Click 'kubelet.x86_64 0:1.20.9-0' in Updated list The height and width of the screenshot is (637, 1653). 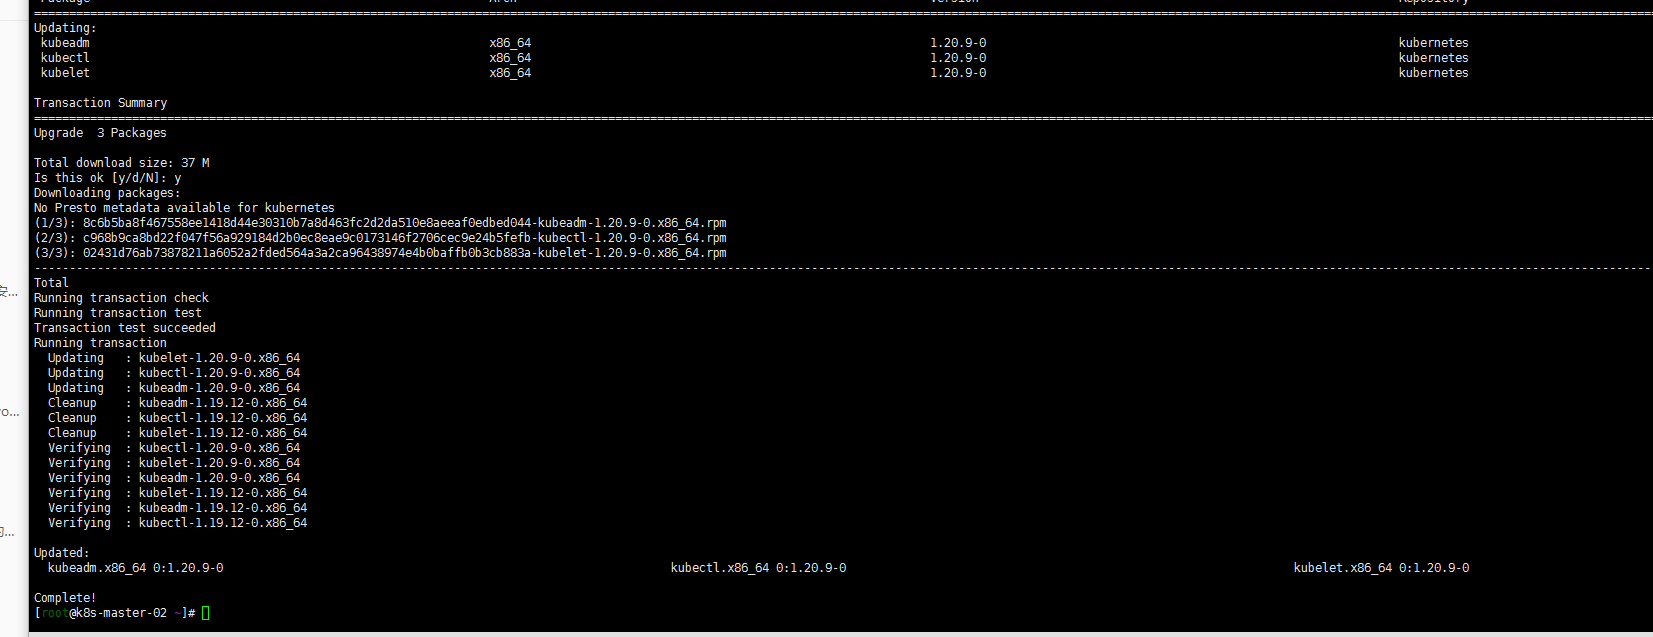pos(1381,568)
